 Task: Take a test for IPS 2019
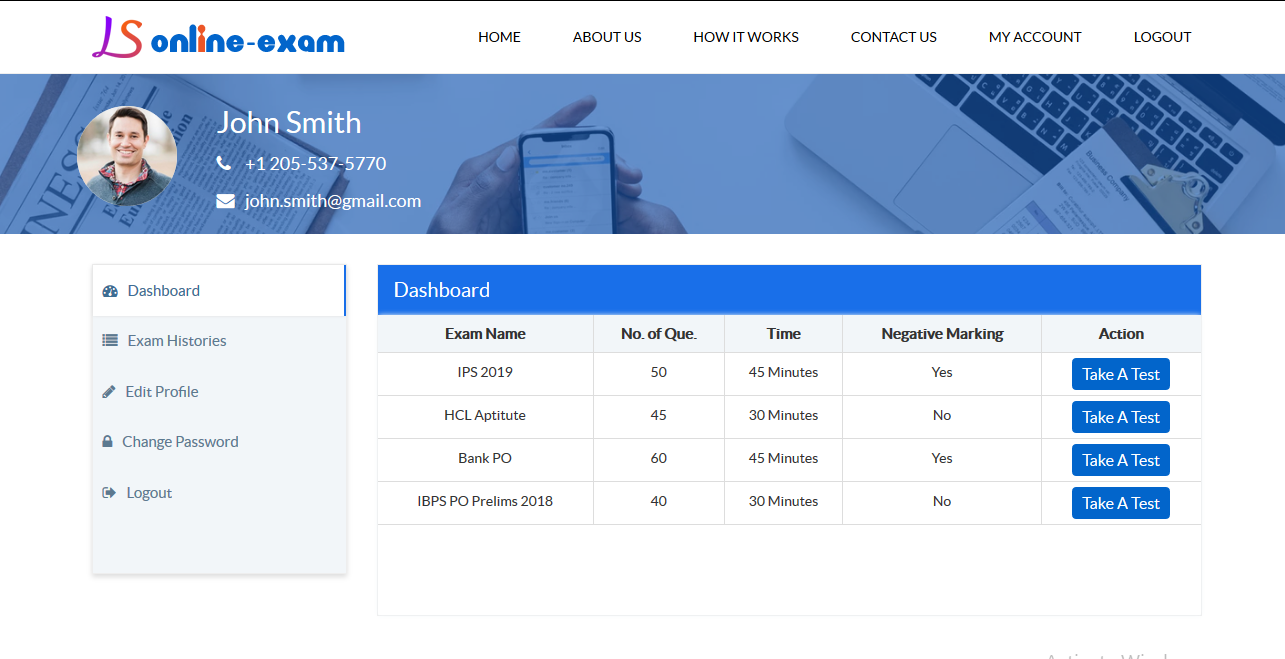click(1121, 374)
